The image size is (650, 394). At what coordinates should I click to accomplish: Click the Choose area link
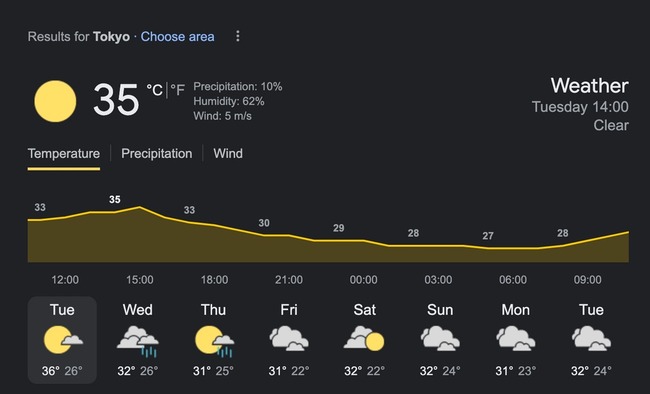[177, 37]
